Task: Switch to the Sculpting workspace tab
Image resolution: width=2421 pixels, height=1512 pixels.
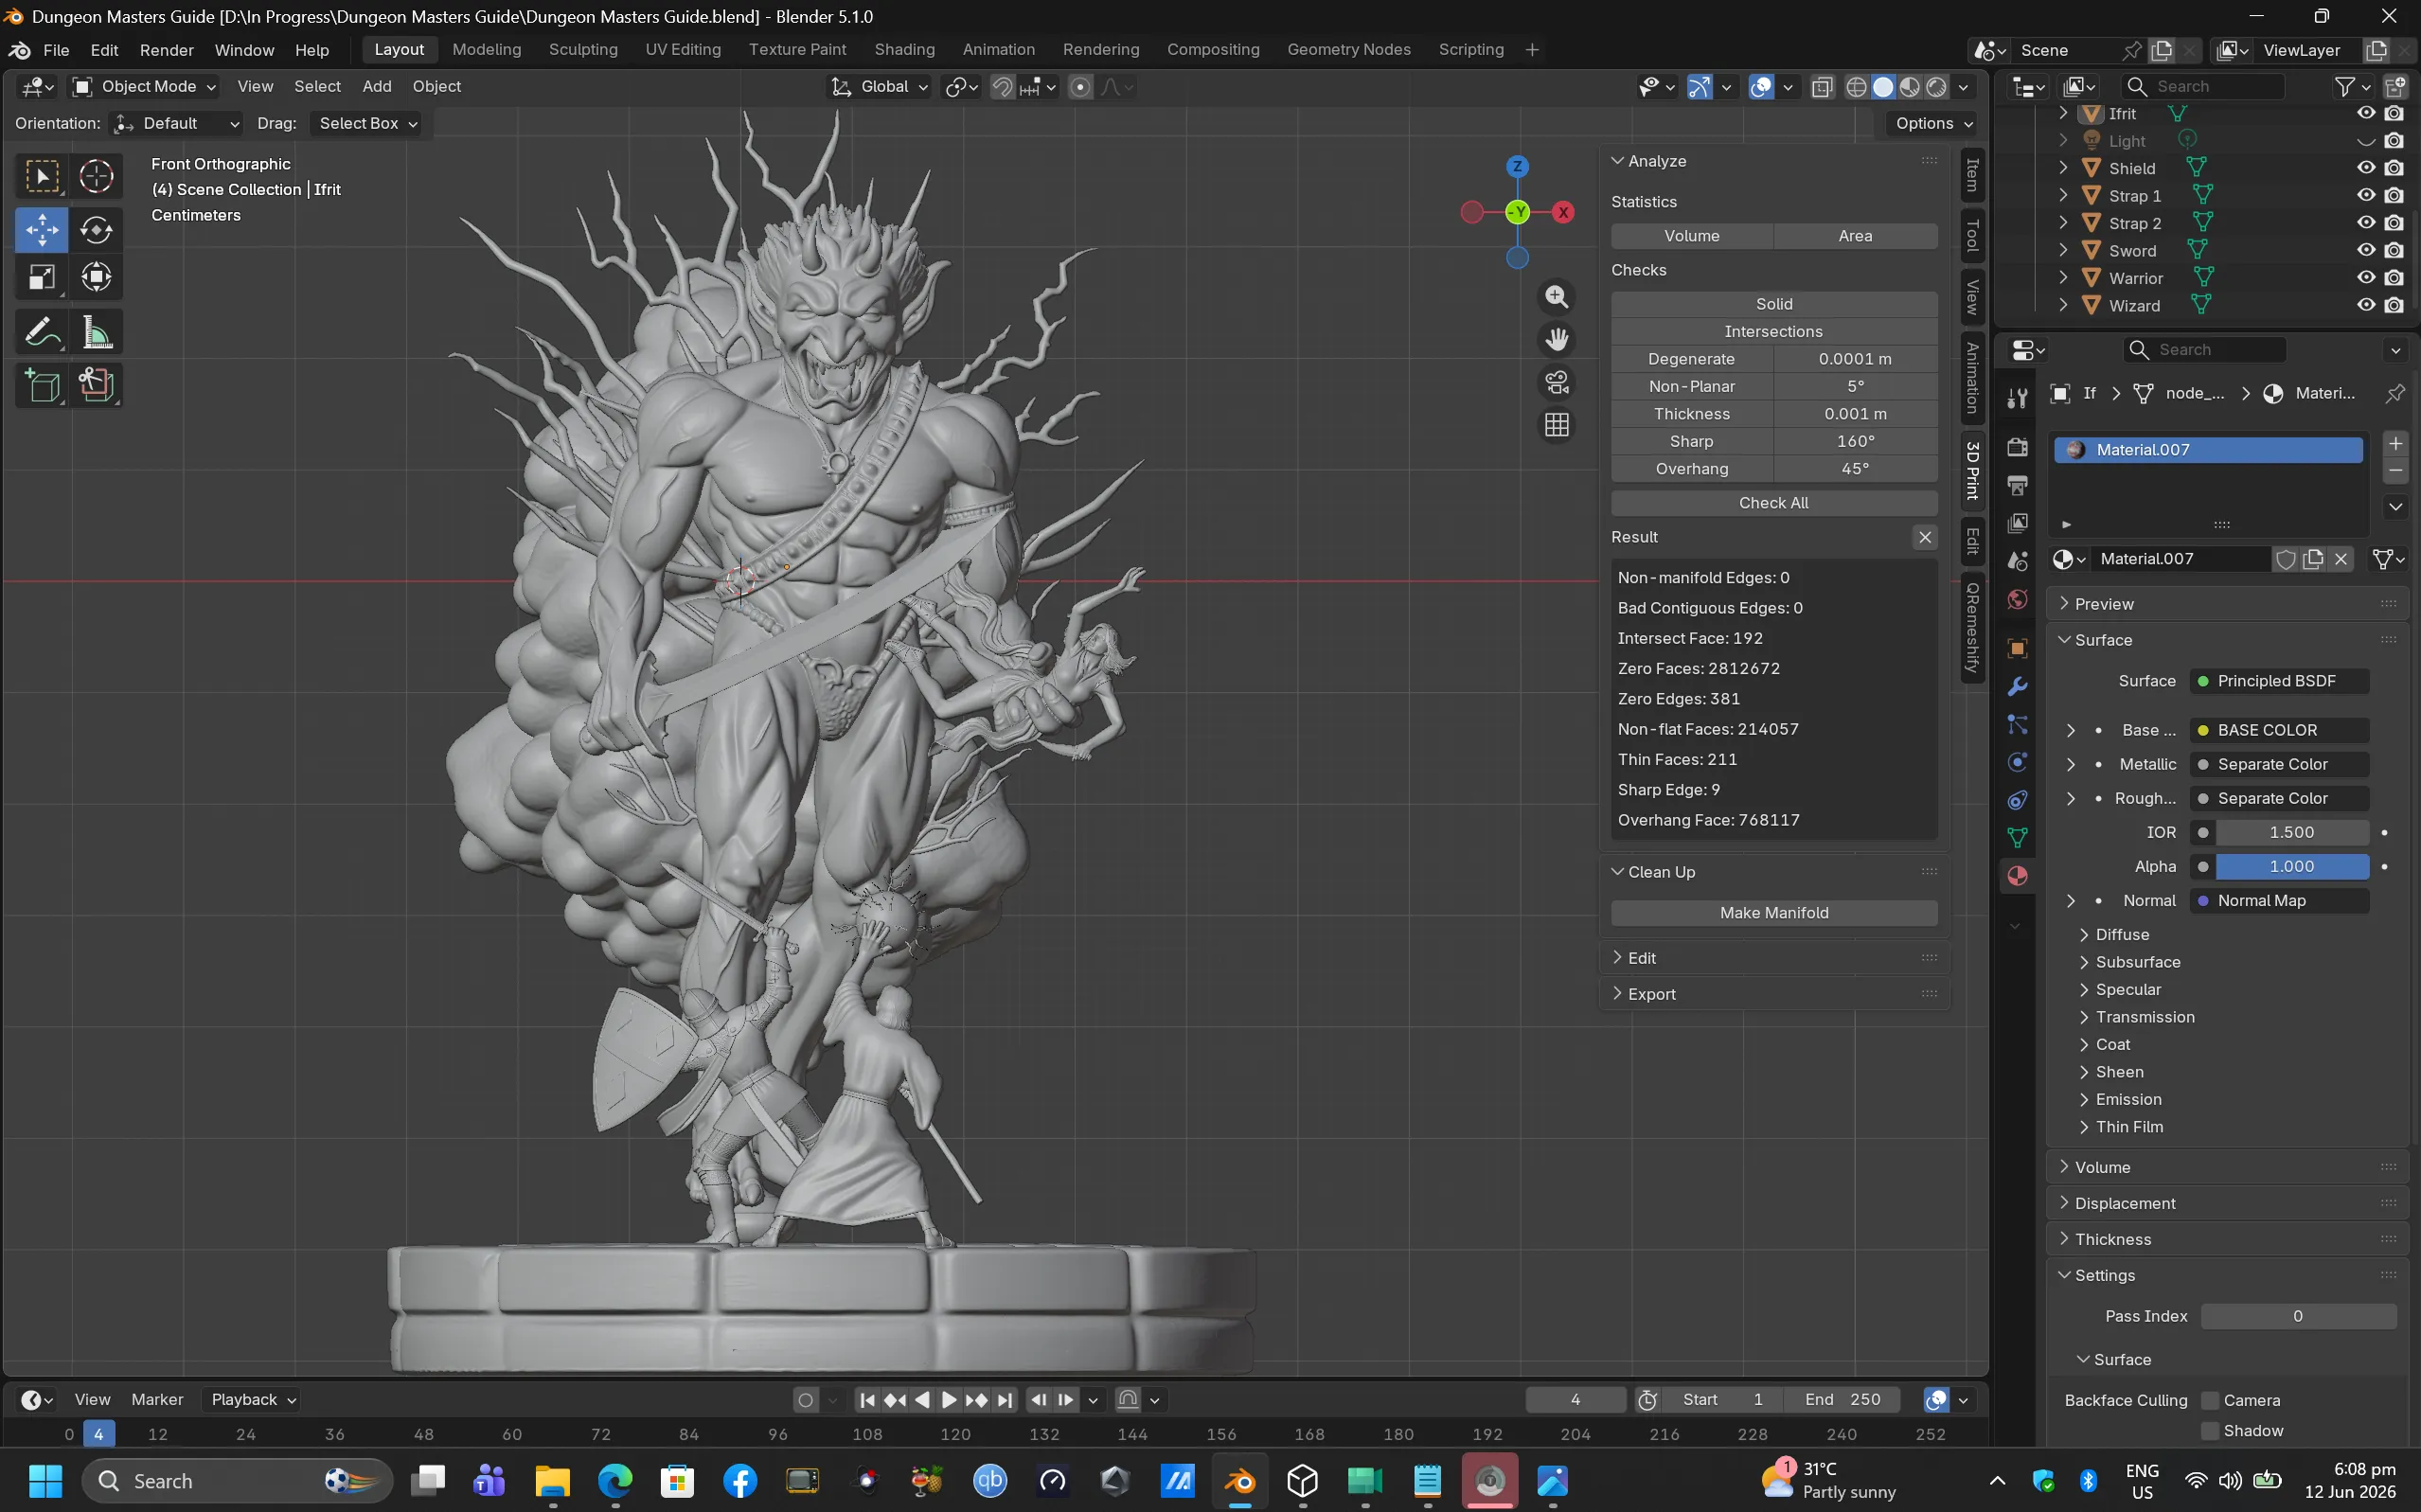Action: [x=583, y=50]
